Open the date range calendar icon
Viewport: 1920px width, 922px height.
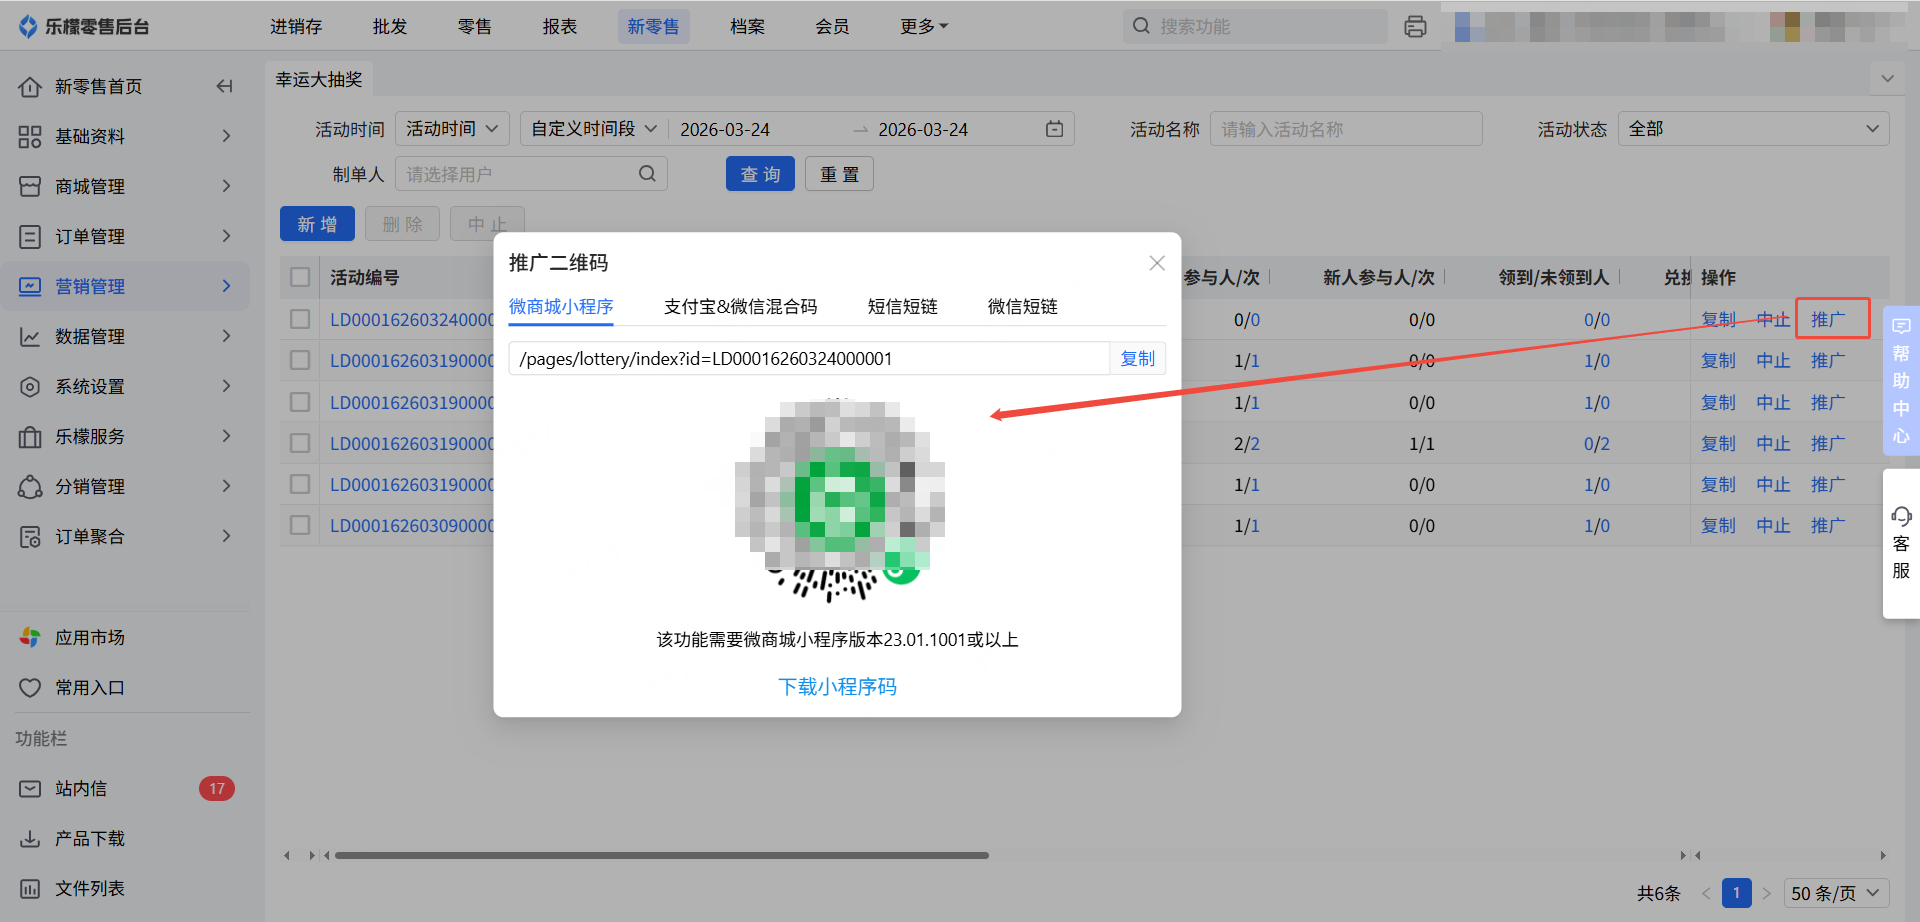pyautogui.click(x=1054, y=129)
